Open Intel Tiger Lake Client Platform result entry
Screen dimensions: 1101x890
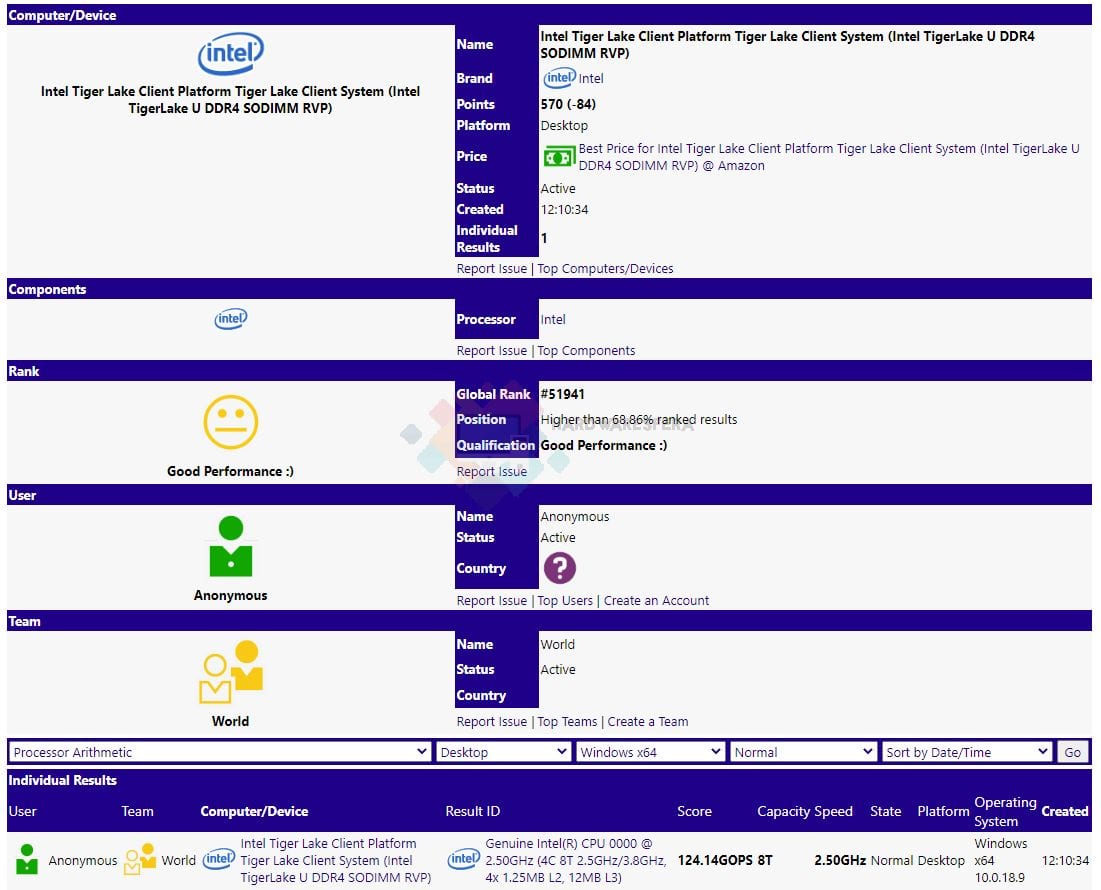tap(336, 861)
